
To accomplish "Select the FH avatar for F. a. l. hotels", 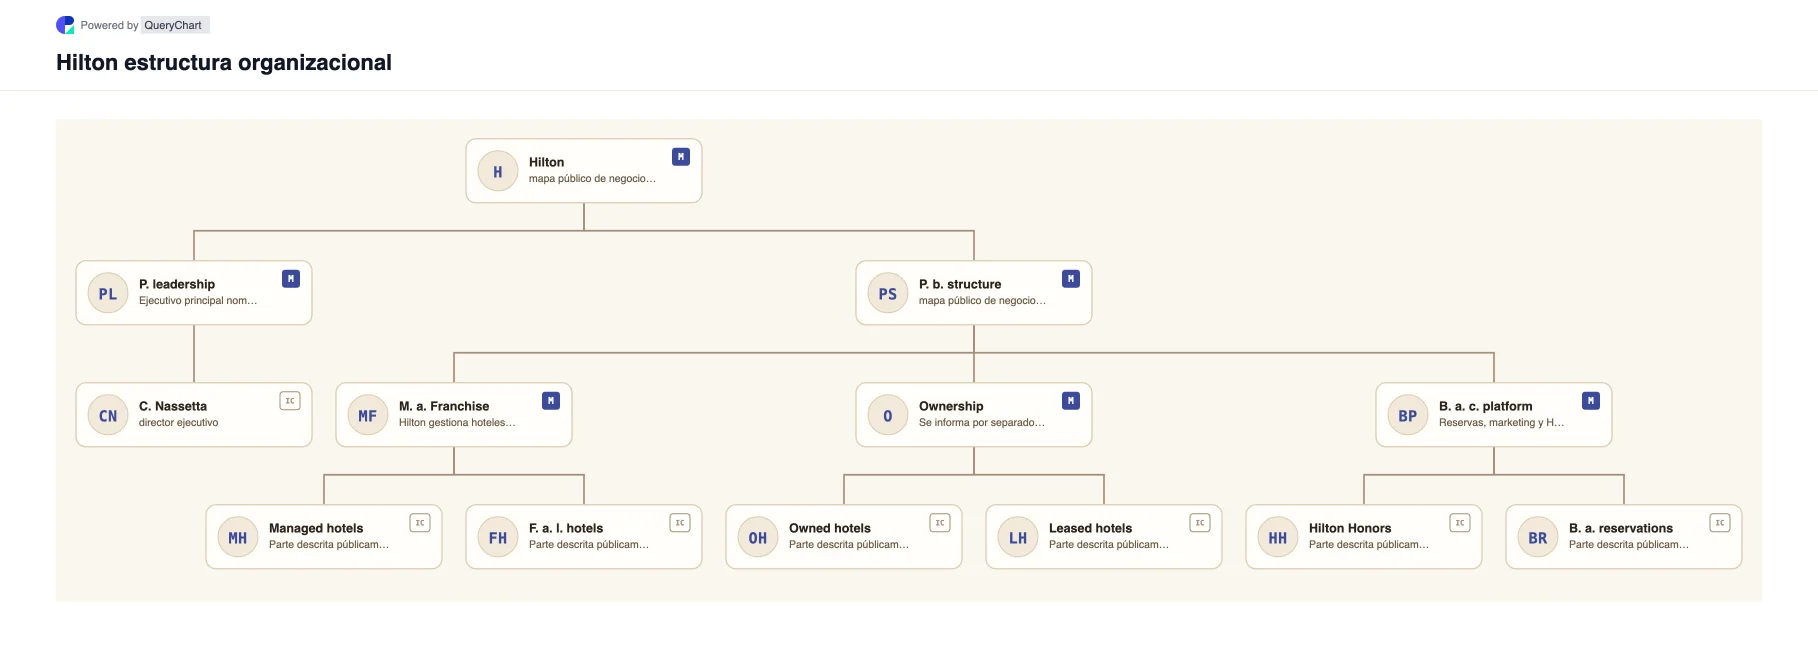I will click(498, 537).
